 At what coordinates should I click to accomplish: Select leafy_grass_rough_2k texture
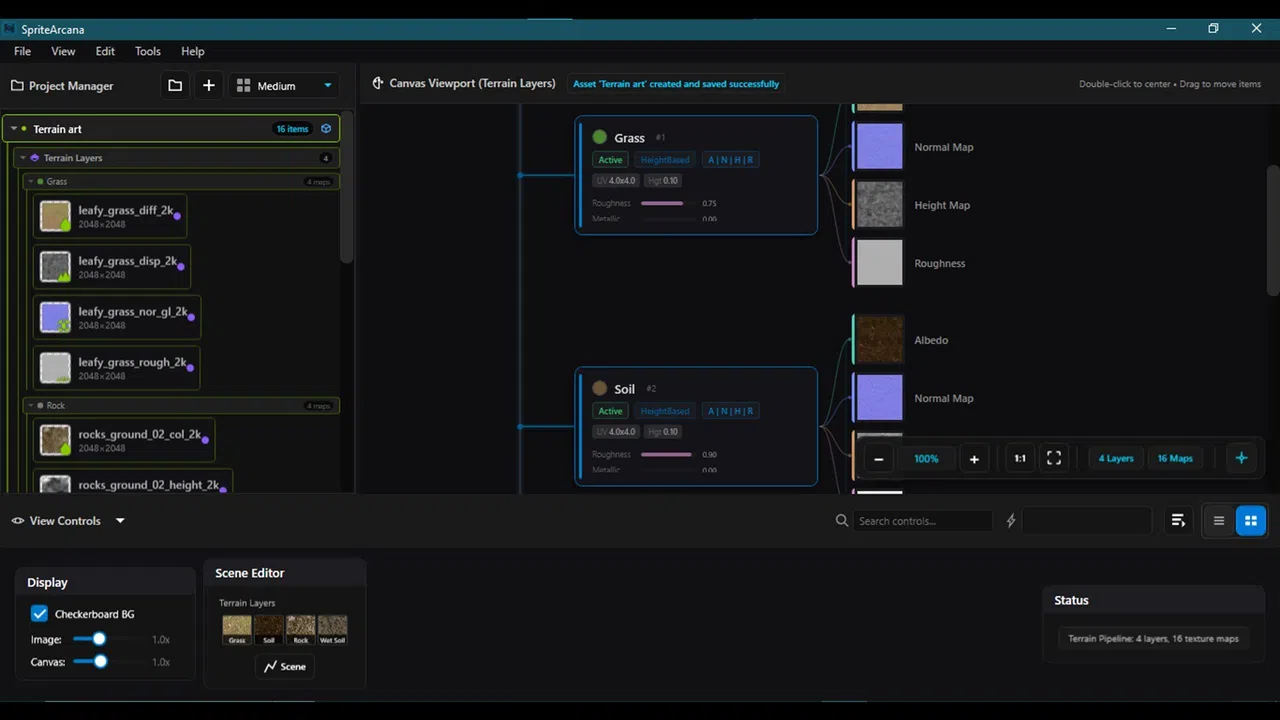(x=116, y=368)
